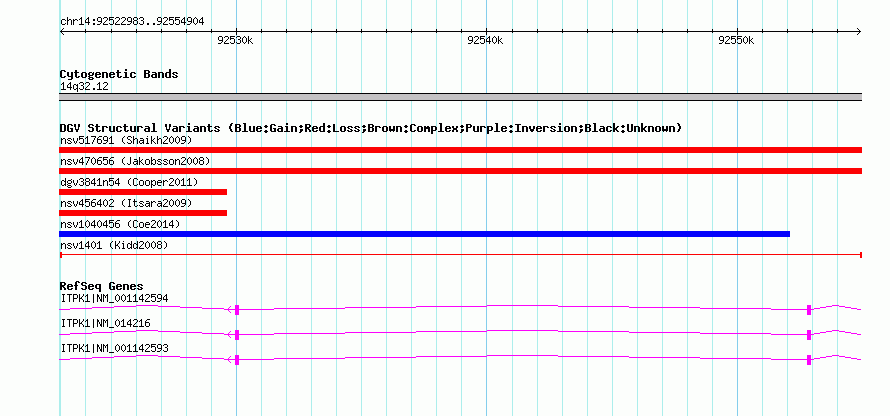This screenshot has width=890, height=416.
Task: Click the 14q32.12 band label
Action: [x=84, y=87]
